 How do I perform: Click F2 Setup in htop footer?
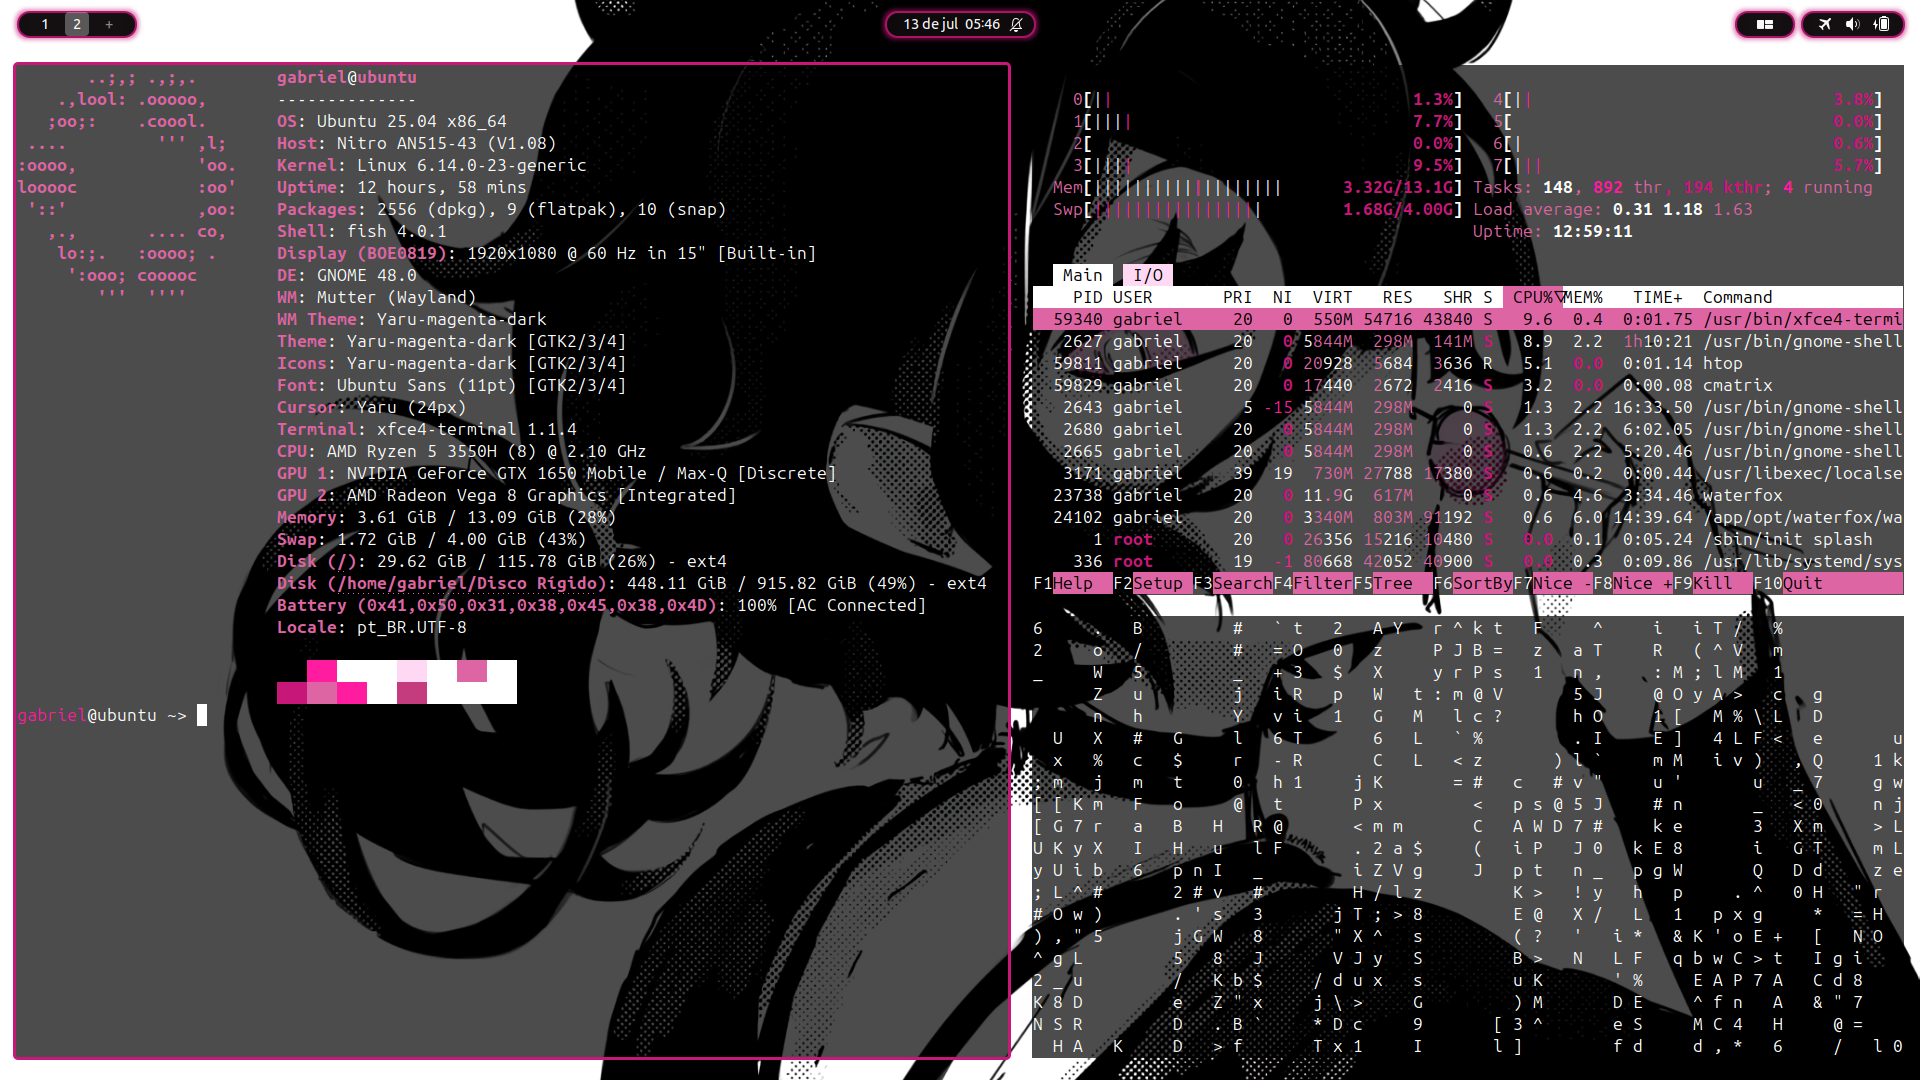pyautogui.click(x=1152, y=583)
